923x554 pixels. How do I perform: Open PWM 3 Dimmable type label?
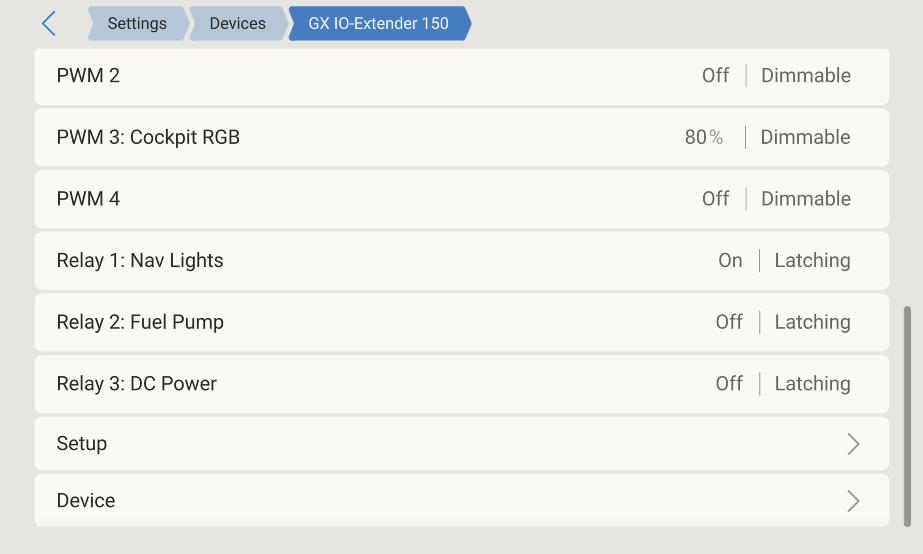click(x=805, y=138)
